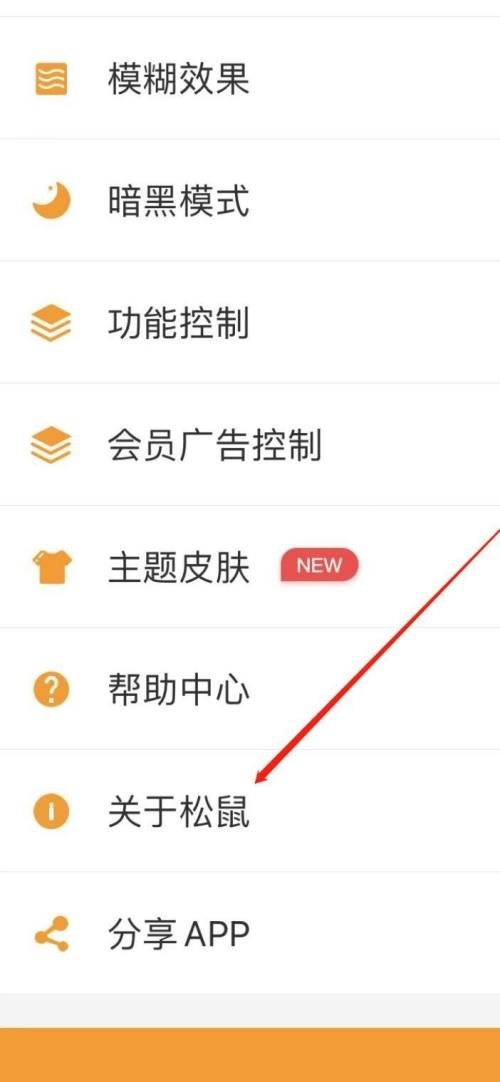500x1082 pixels.
Task: Open the 帮助中心 text link
Action: tap(179, 689)
